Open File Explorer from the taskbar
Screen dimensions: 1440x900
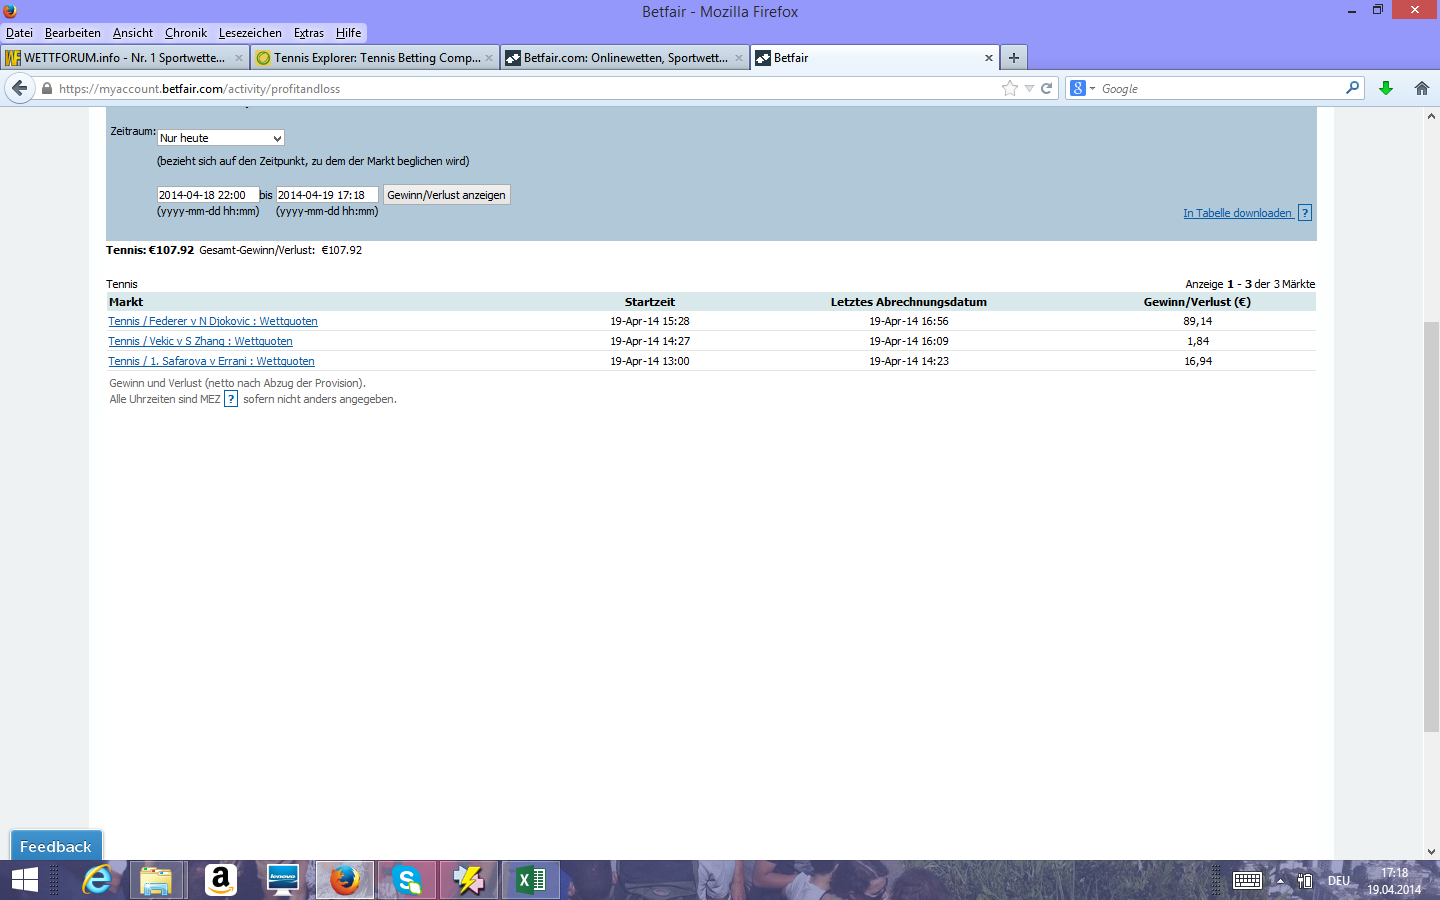156,880
